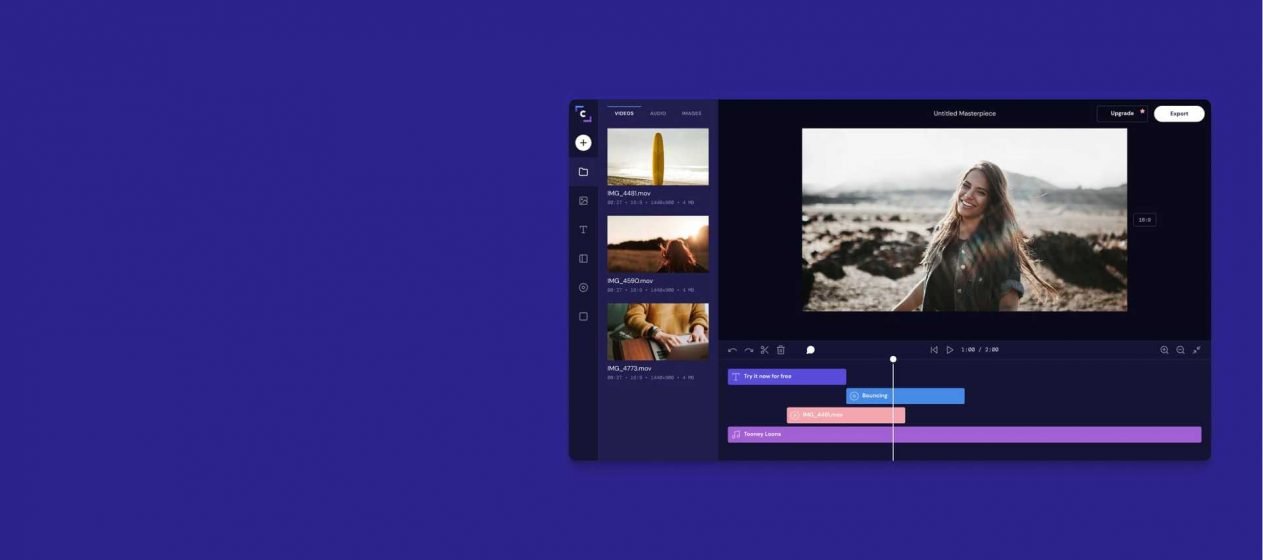
Task: Switch to the Images tab
Action: tap(691, 113)
